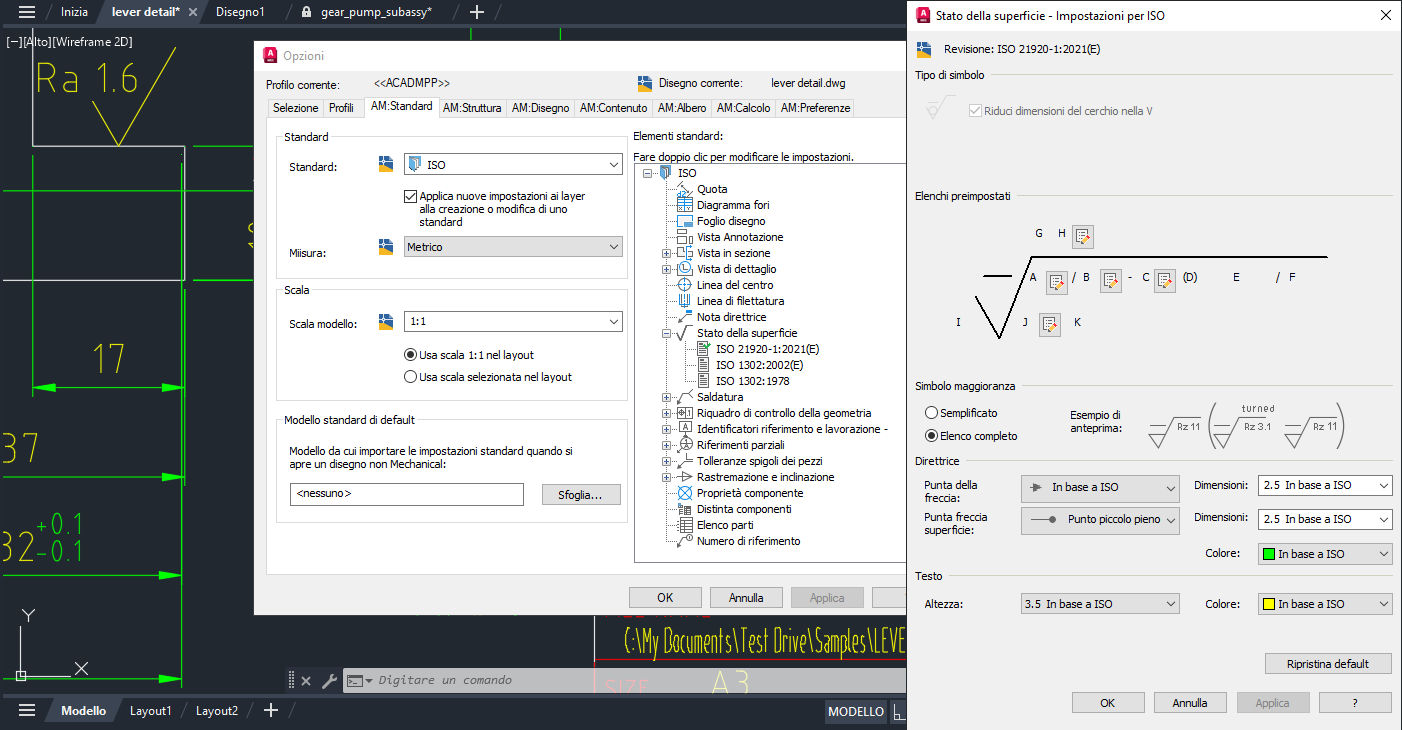The width and height of the screenshot is (1402, 730).
Task: Choose the Semplificato radio option
Action: click(932, 412)
